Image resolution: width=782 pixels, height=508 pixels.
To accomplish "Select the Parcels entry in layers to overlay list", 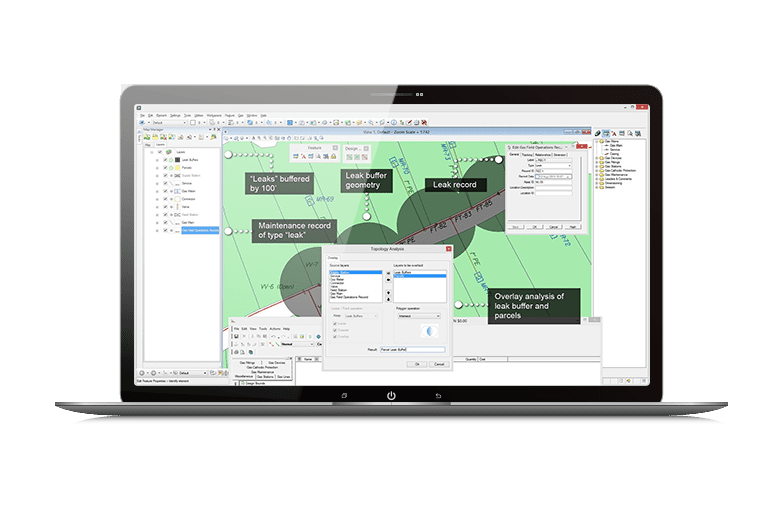I will tap(401, 275).
